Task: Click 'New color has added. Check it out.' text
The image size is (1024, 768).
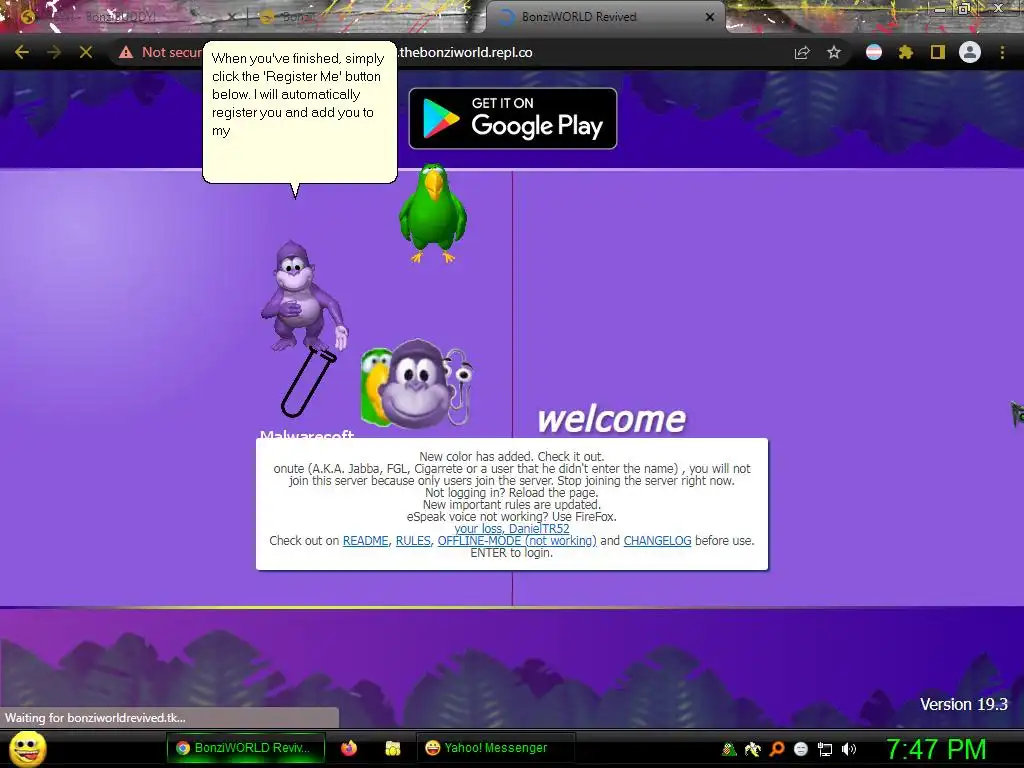Action: click(x=511, y=456)
